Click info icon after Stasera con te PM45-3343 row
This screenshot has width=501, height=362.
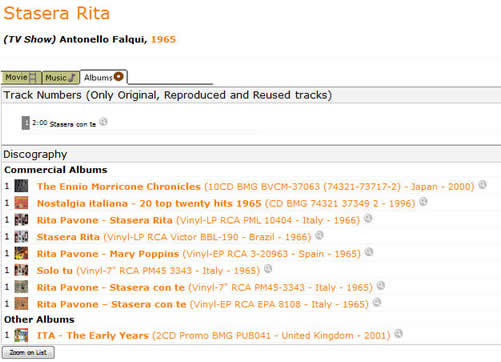point(380,285)
